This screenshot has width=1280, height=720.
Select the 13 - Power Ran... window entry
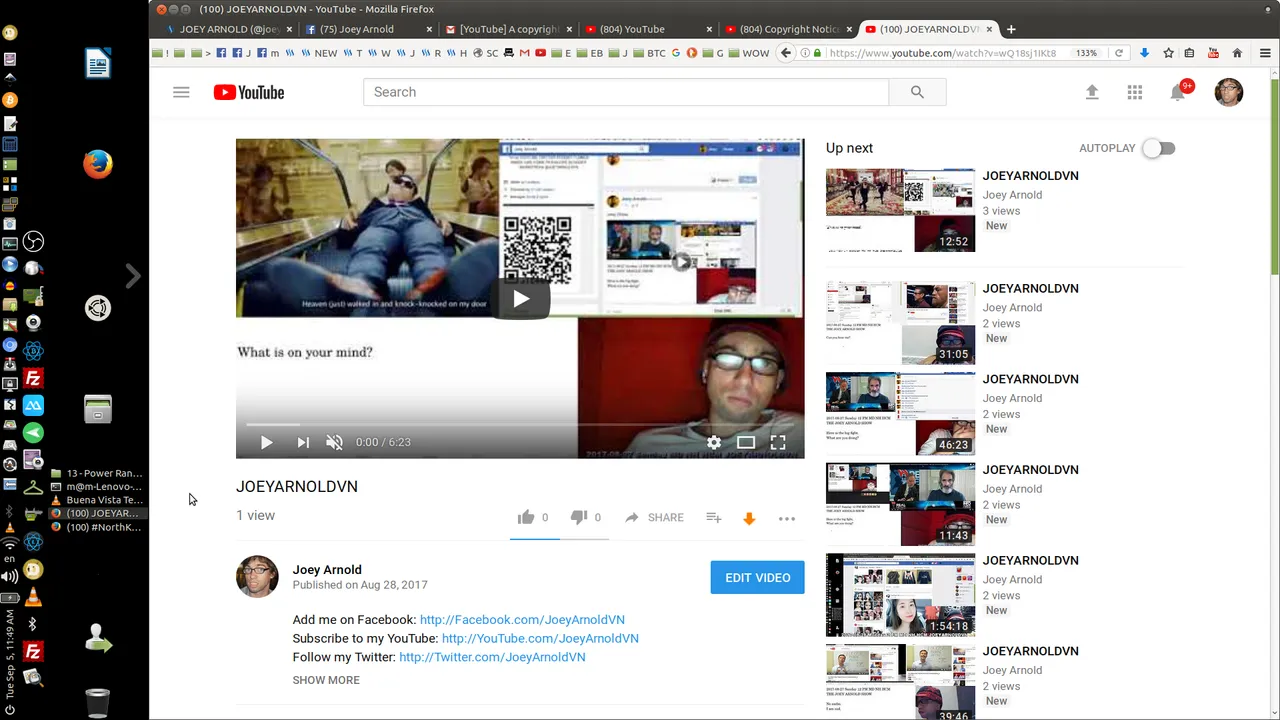coord(97,473)
